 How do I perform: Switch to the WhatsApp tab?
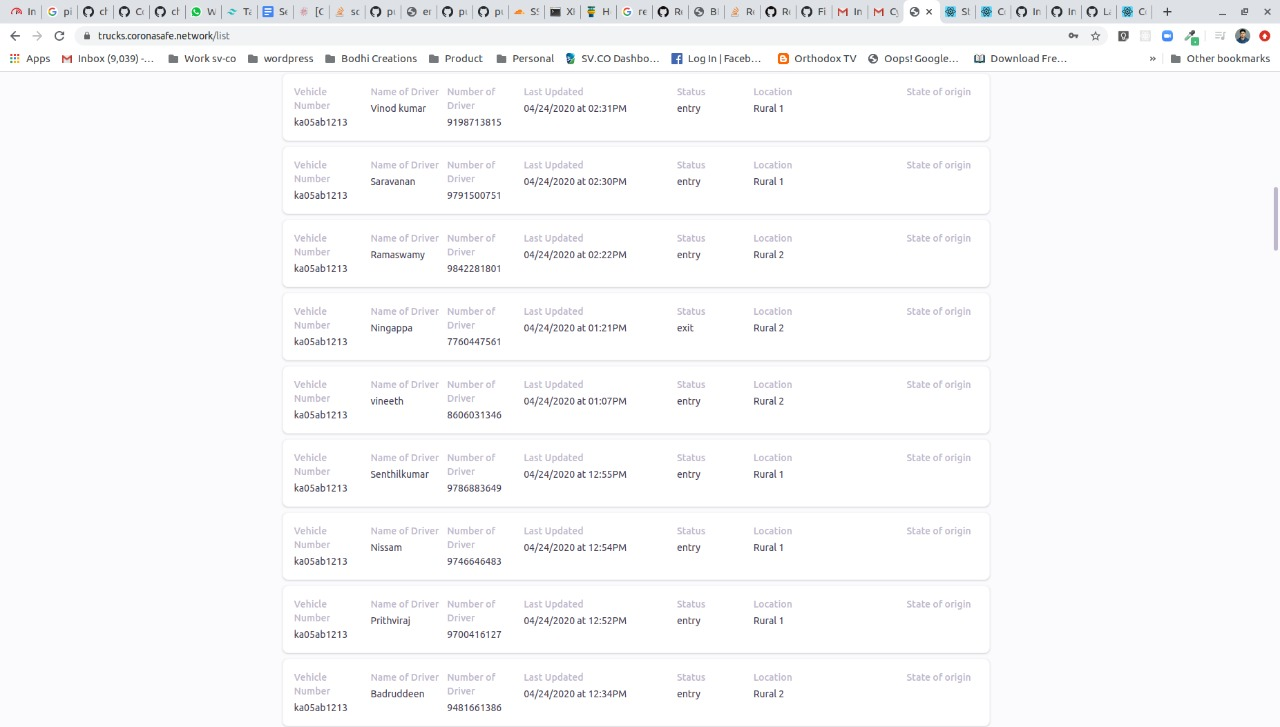click(x=203, y=12)
